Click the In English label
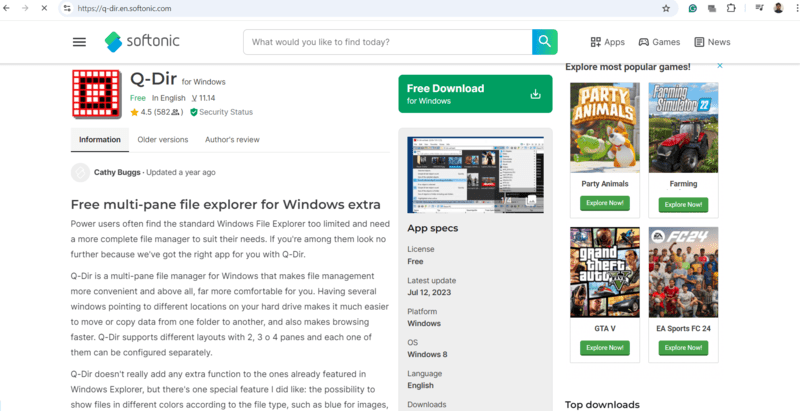The width and height of the screenshot is (800, 411). (x=168, y=98)
